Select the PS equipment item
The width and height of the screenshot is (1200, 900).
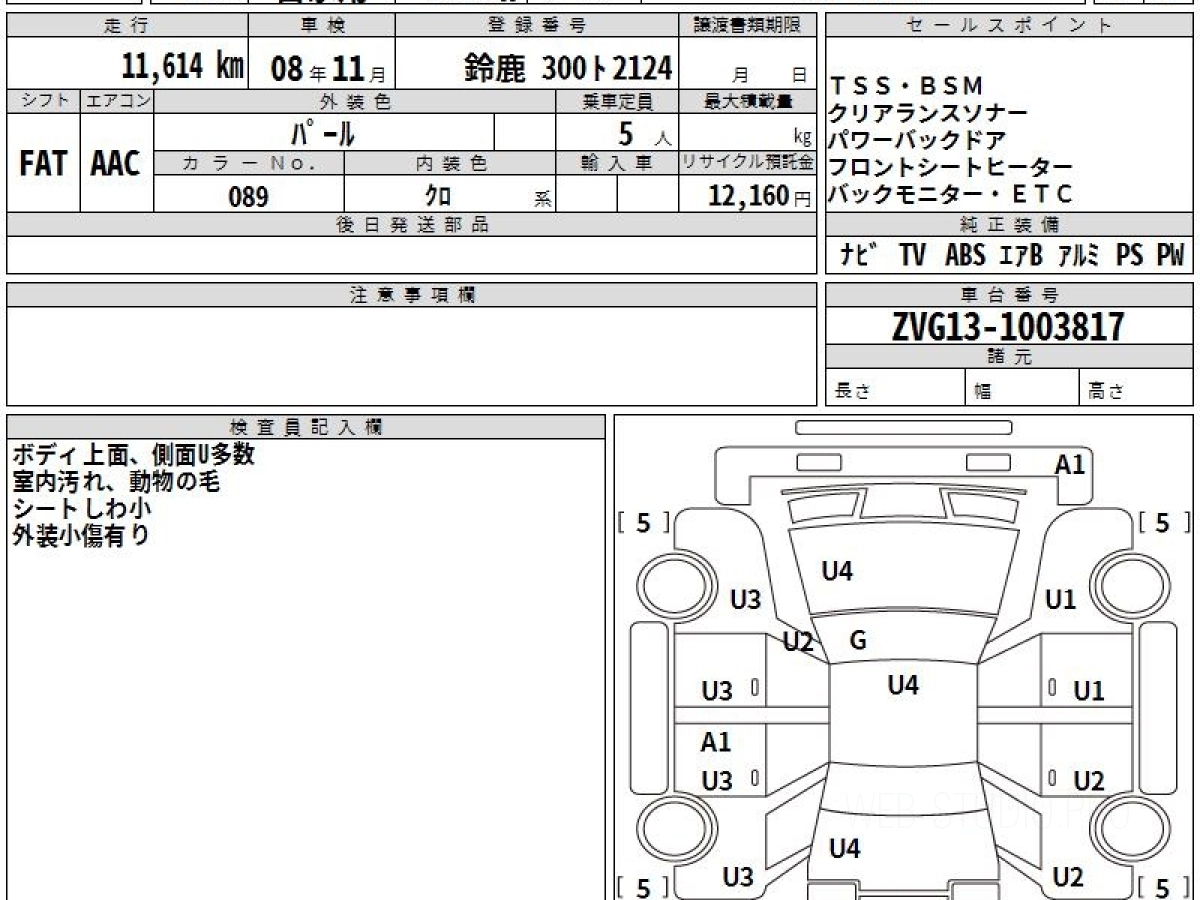(1130, 256)
